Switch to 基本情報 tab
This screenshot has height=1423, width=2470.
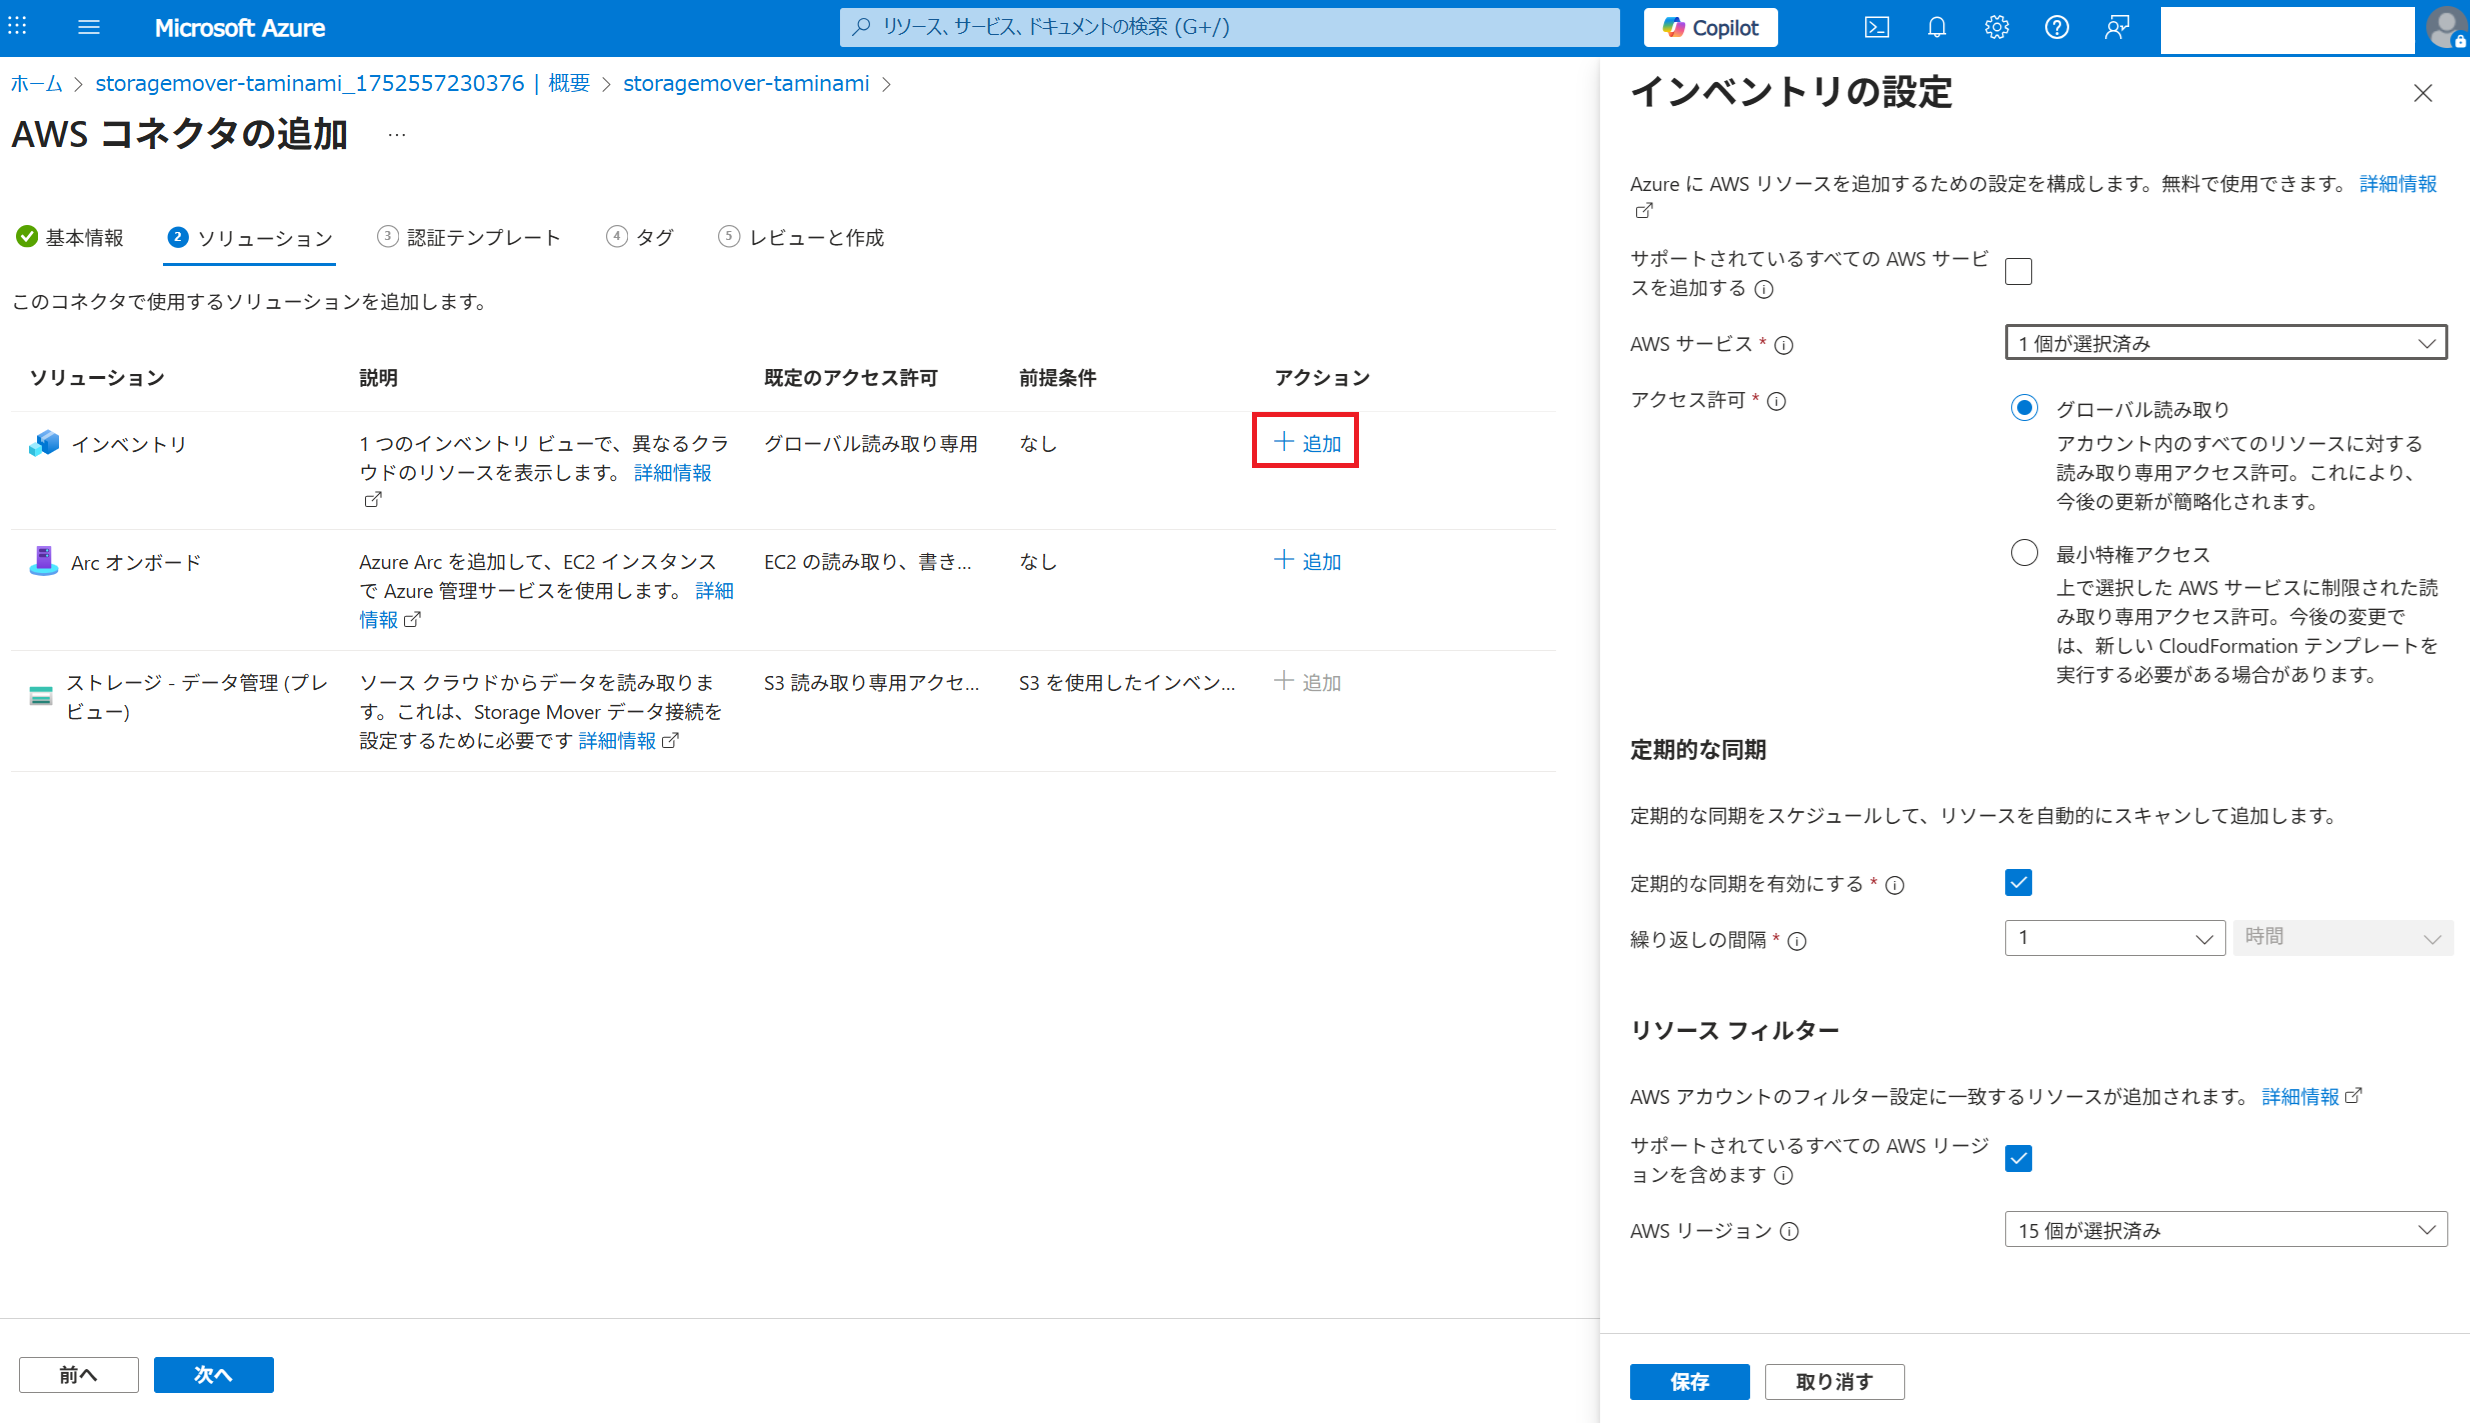coord(70,238)
